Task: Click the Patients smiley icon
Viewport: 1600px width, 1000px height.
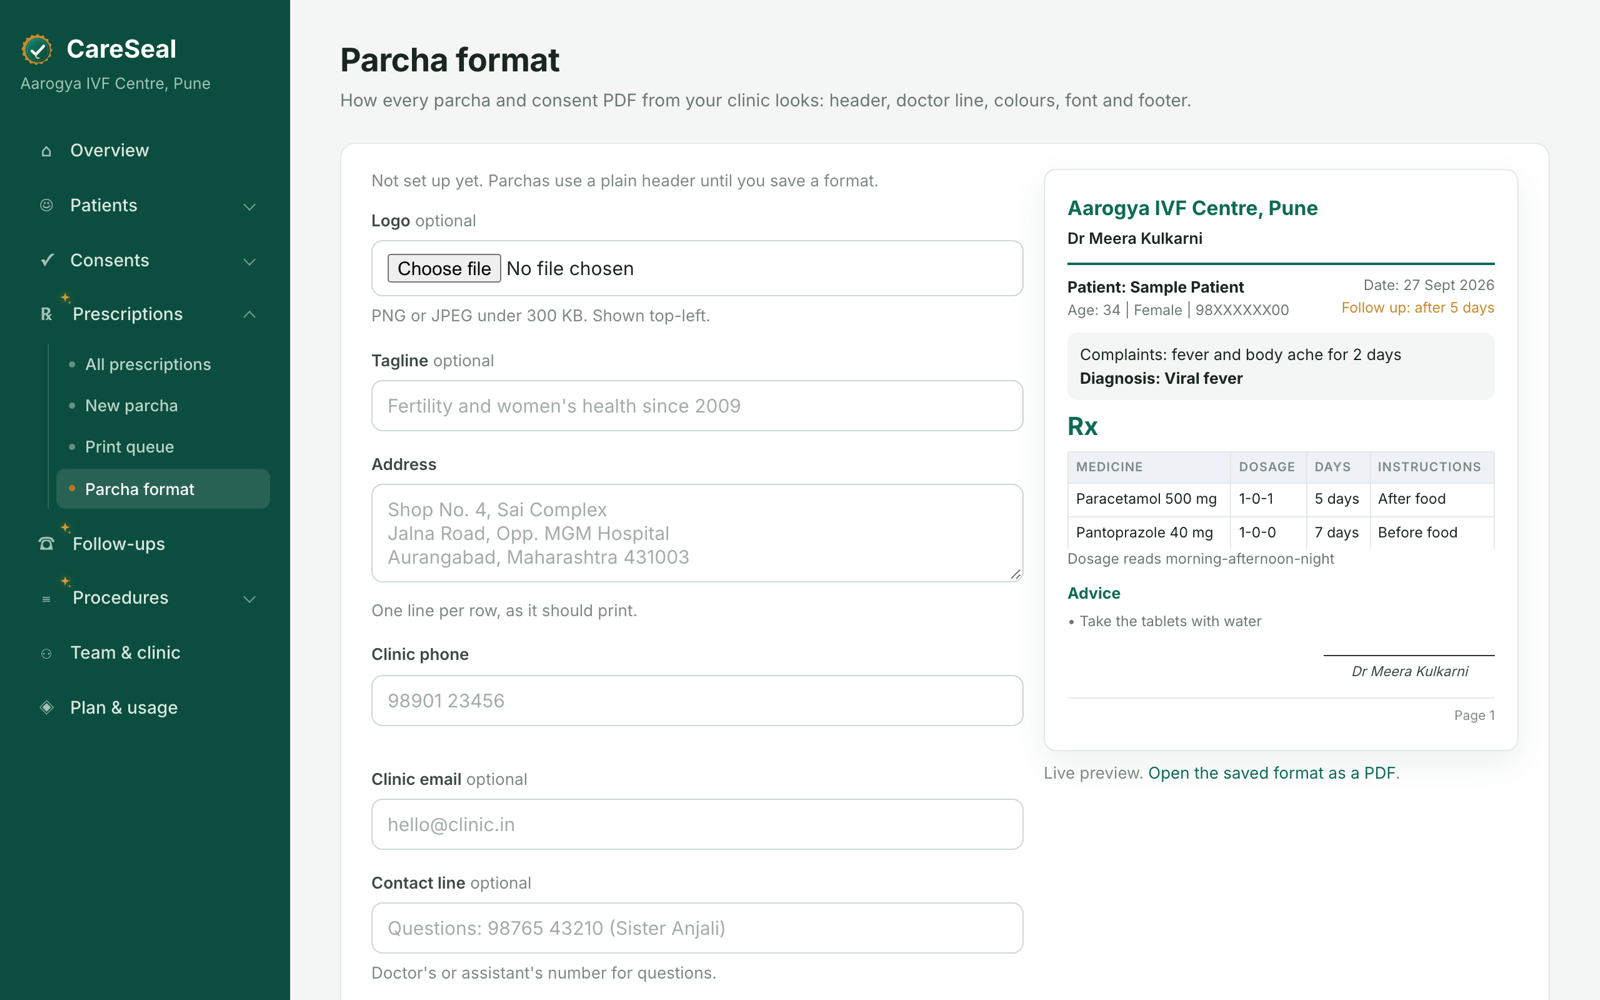Action: click(46, 205)
